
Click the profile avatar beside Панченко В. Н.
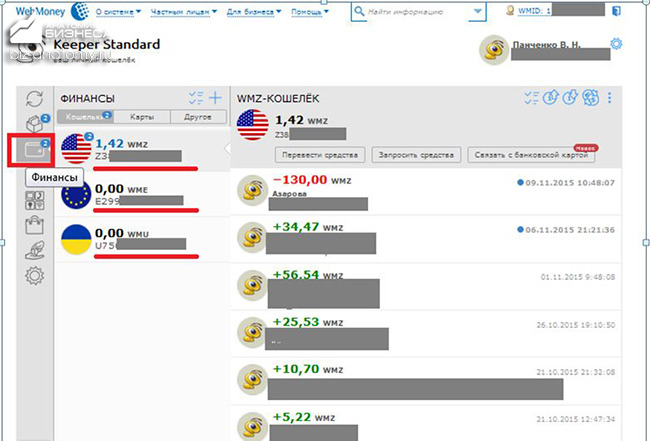coord(494,50)
